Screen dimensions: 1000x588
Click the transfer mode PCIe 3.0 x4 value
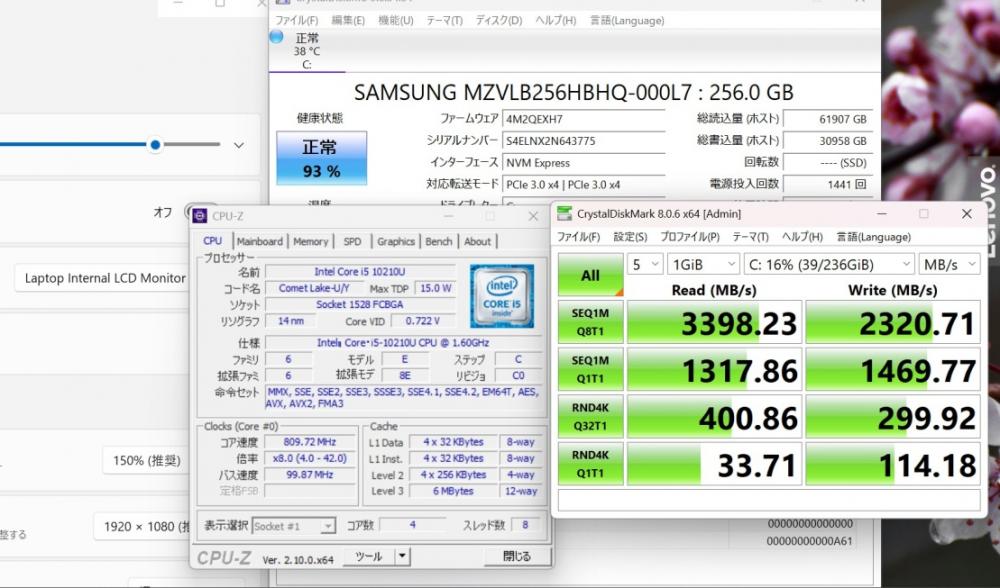(x=584, y=184)
